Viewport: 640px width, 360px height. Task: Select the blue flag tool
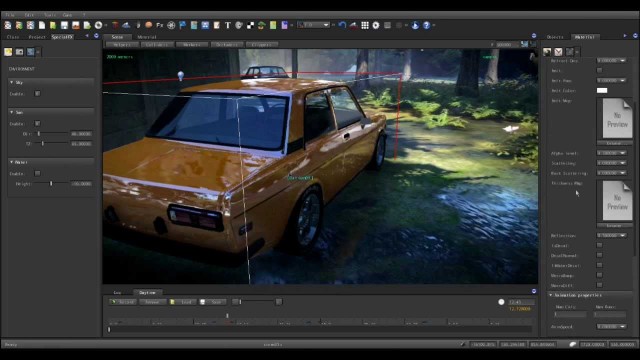coord(182,25)
